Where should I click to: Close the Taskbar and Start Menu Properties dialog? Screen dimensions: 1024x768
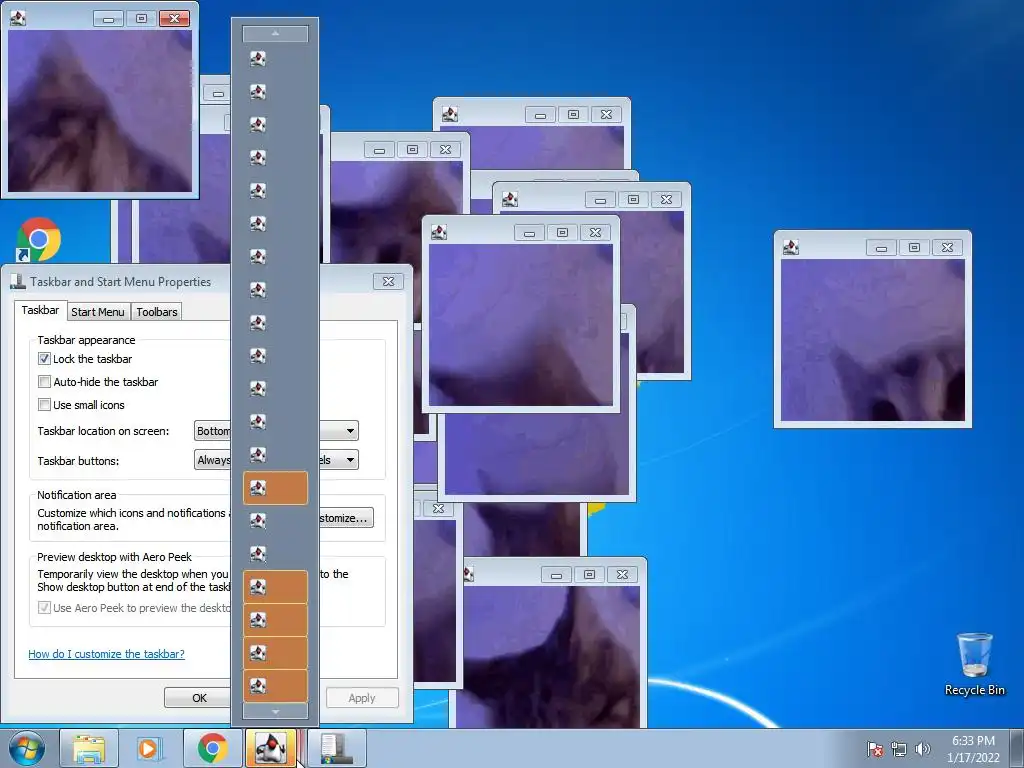pos(389,281)
